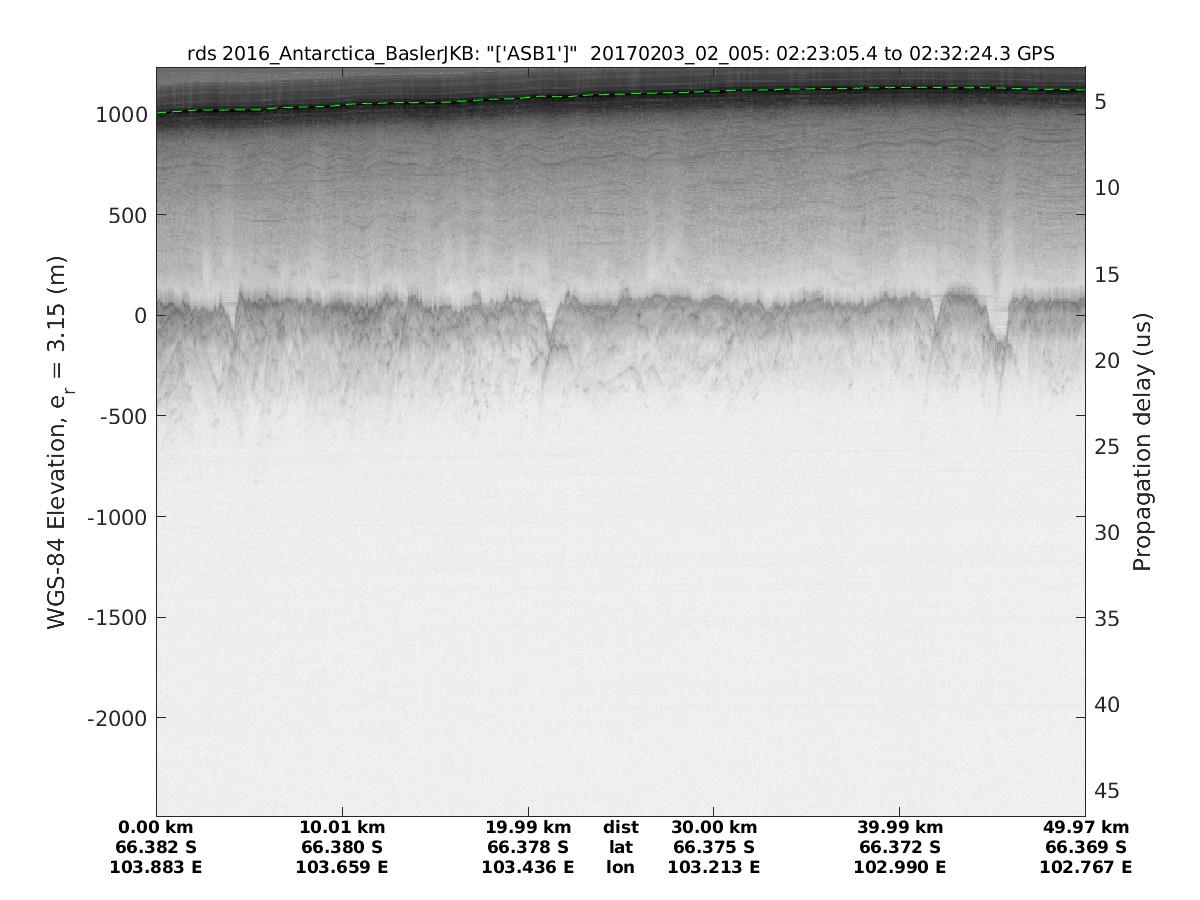Select the 1000 elevation tick label
This screenshot has width=1200, height=900.
pyautogui.click(x=122, y=115)
